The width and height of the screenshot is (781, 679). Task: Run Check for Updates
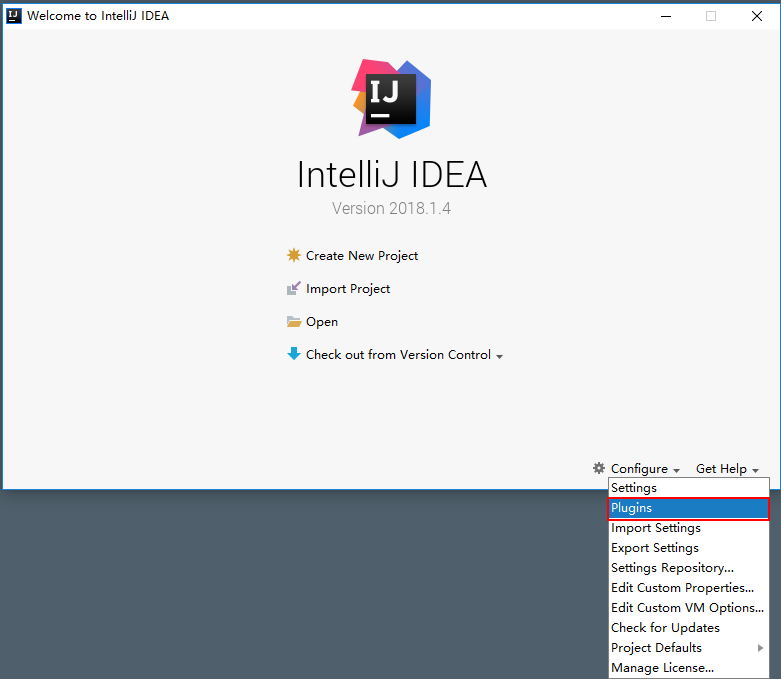point(689,628)
